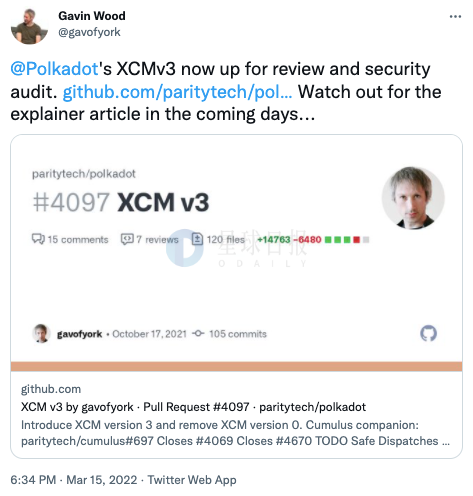
Task: Open the tweet timestamp 6:34 PM · Mar 15, 2022
Action: click(74, 480)
